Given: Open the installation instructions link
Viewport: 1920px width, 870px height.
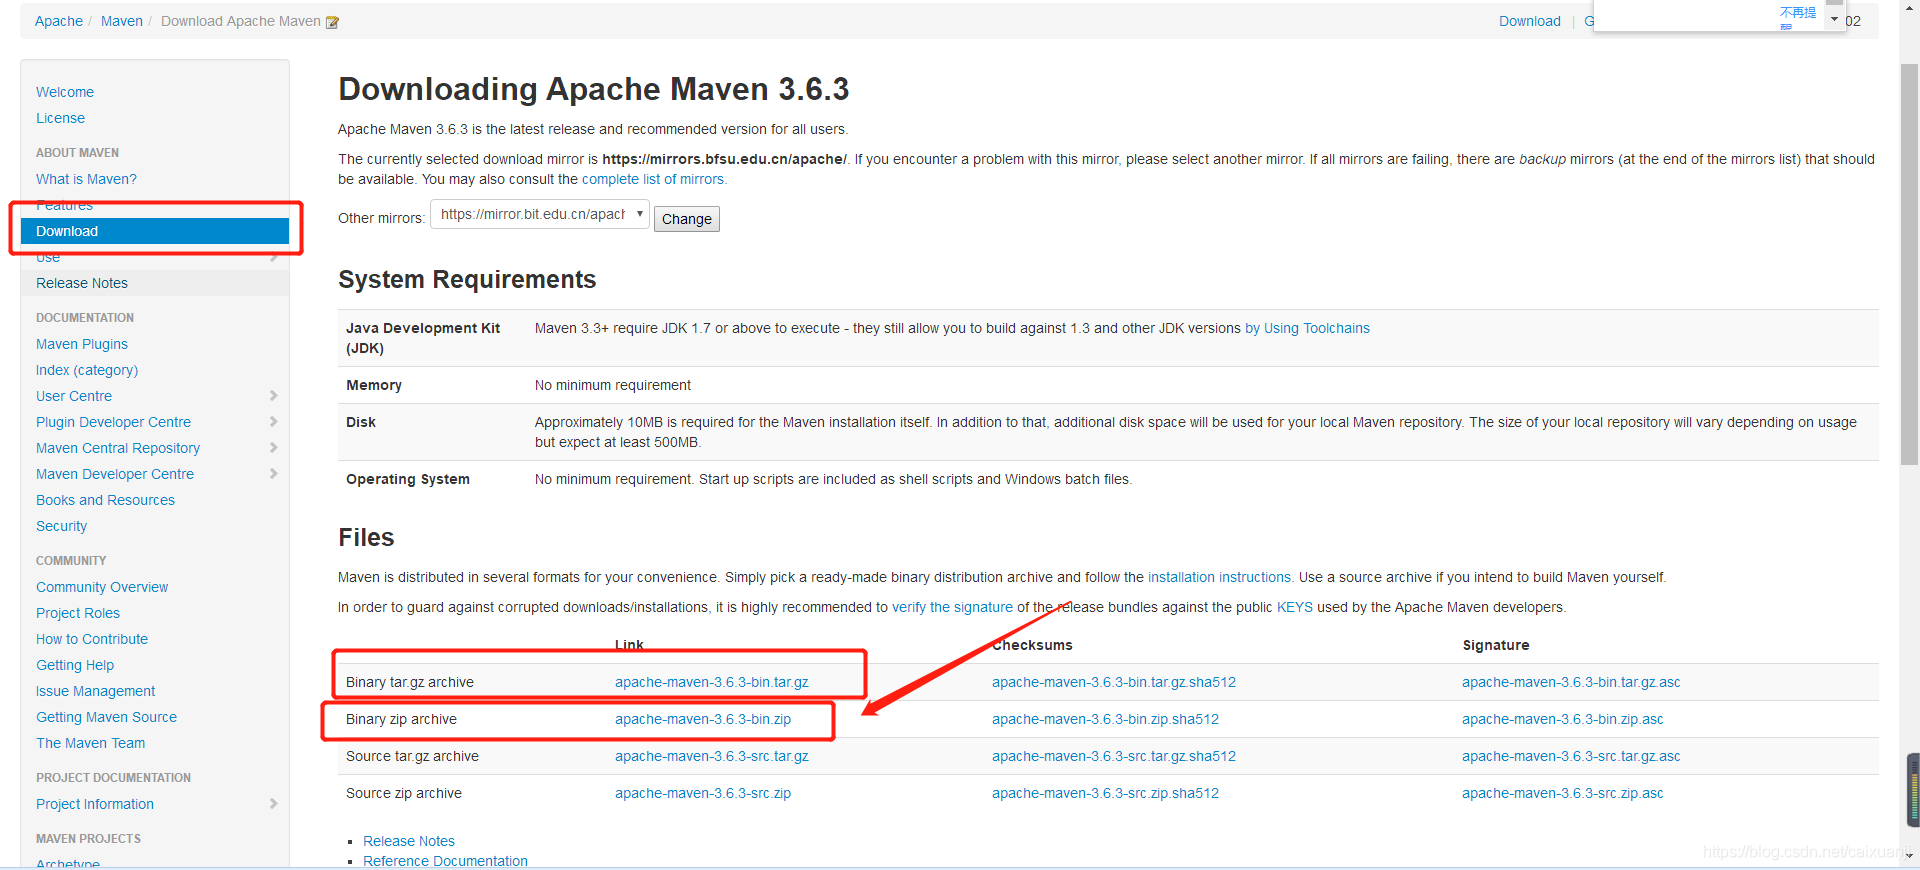Looking at the screenshot, I should pyautogui.click(x=1219, y=577).
